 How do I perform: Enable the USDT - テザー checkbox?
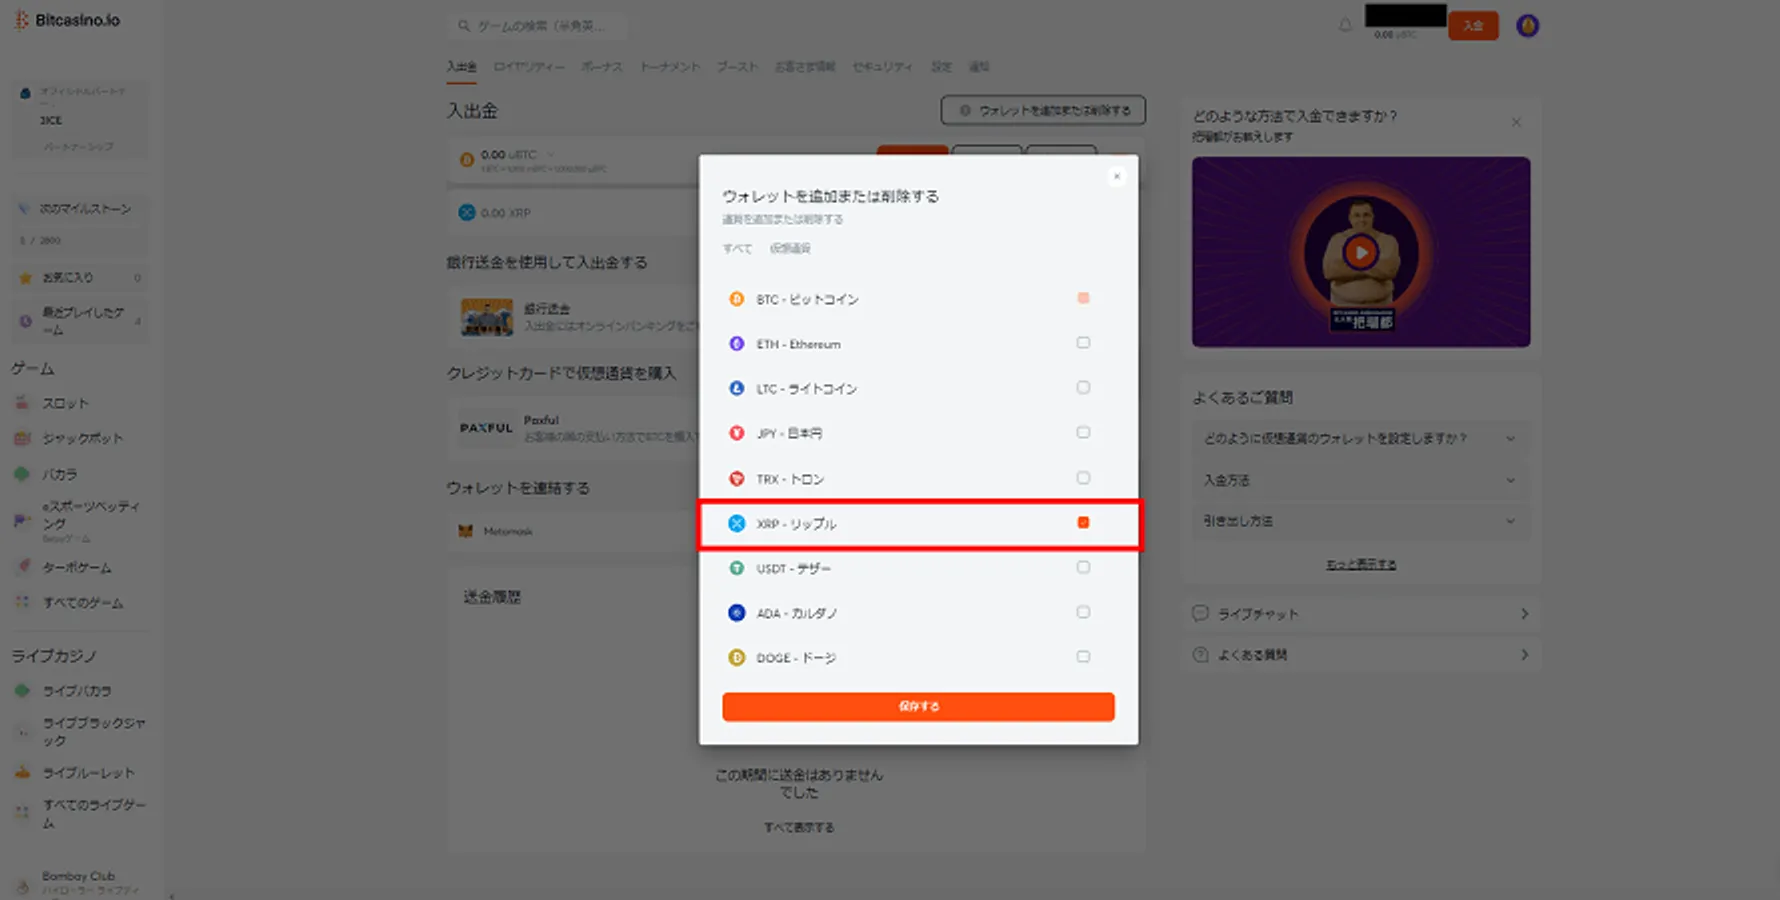[x=1083, y=567]
